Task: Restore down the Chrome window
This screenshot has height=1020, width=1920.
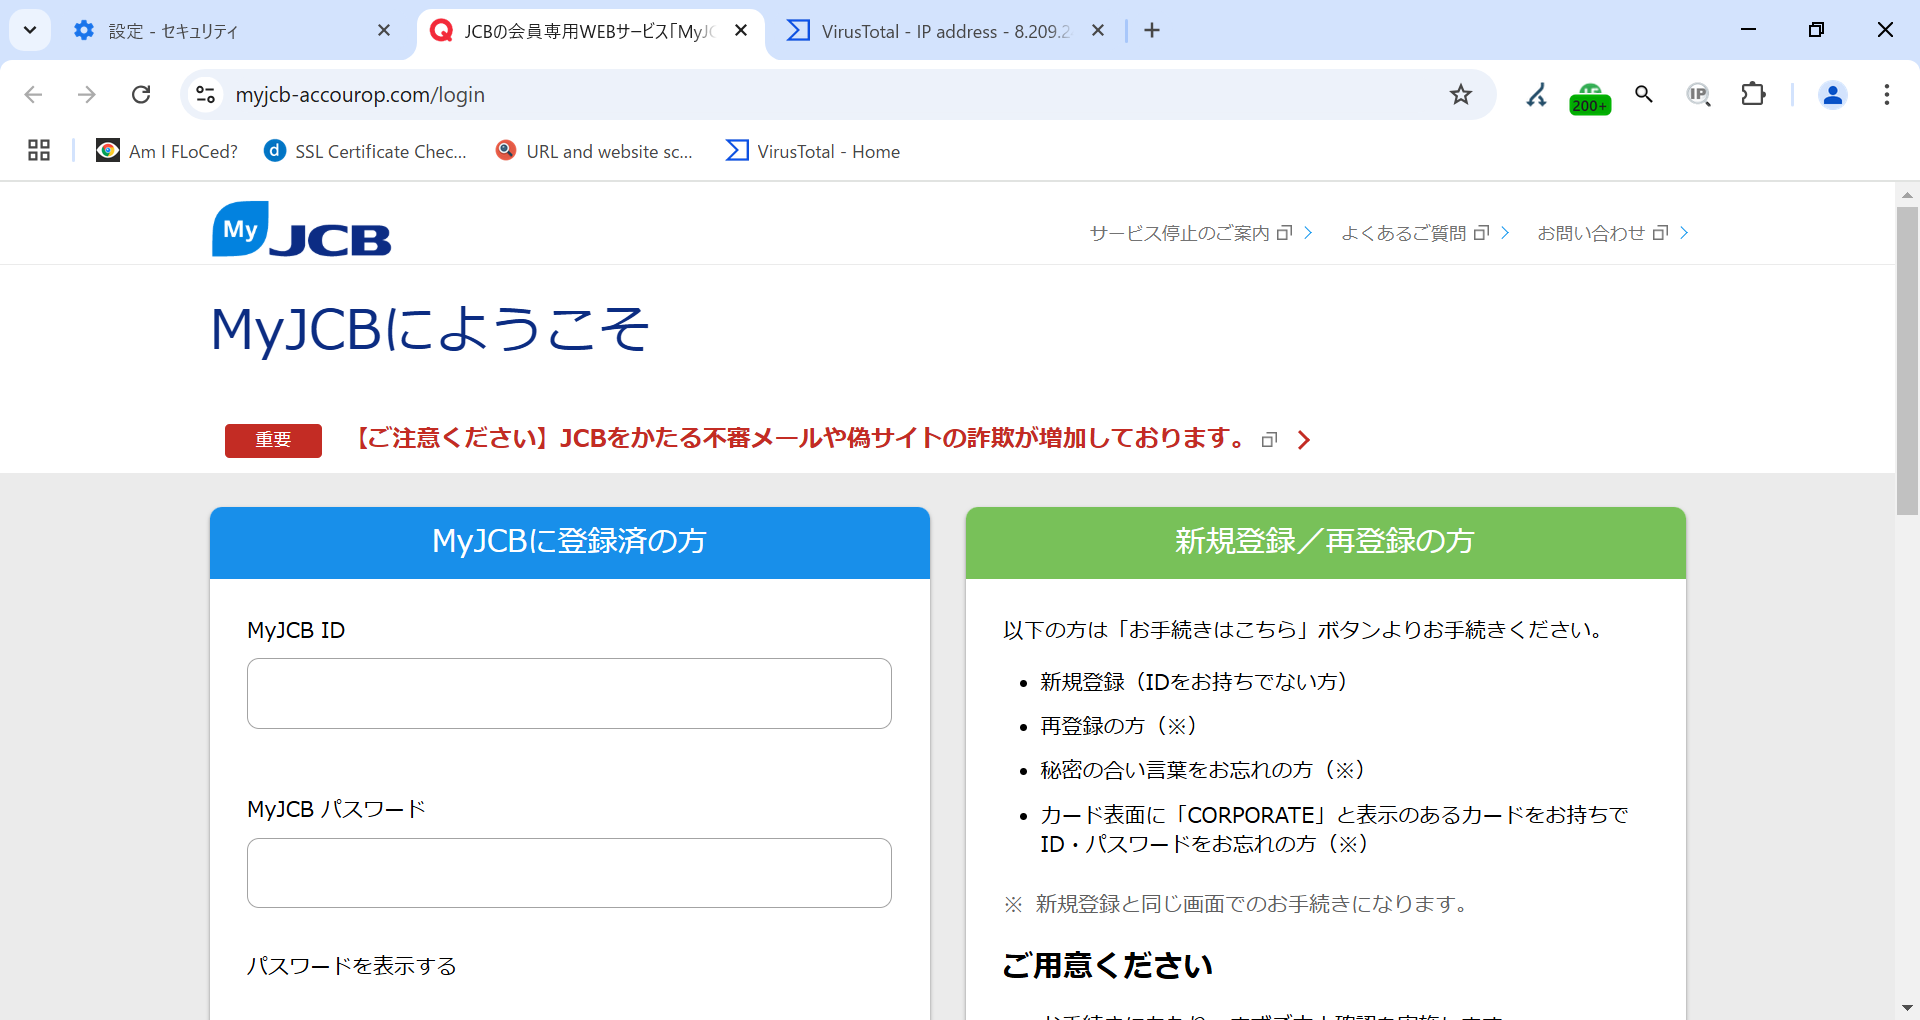Action: click(x=1816, y=30)
